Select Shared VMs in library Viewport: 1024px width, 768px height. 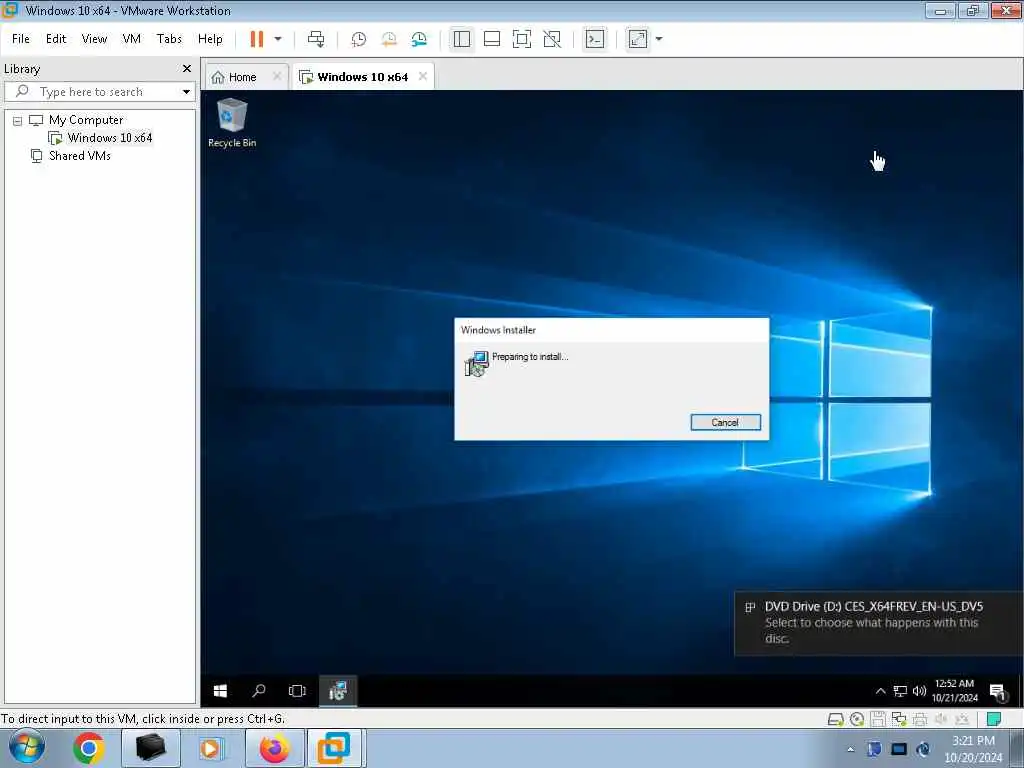80,156
